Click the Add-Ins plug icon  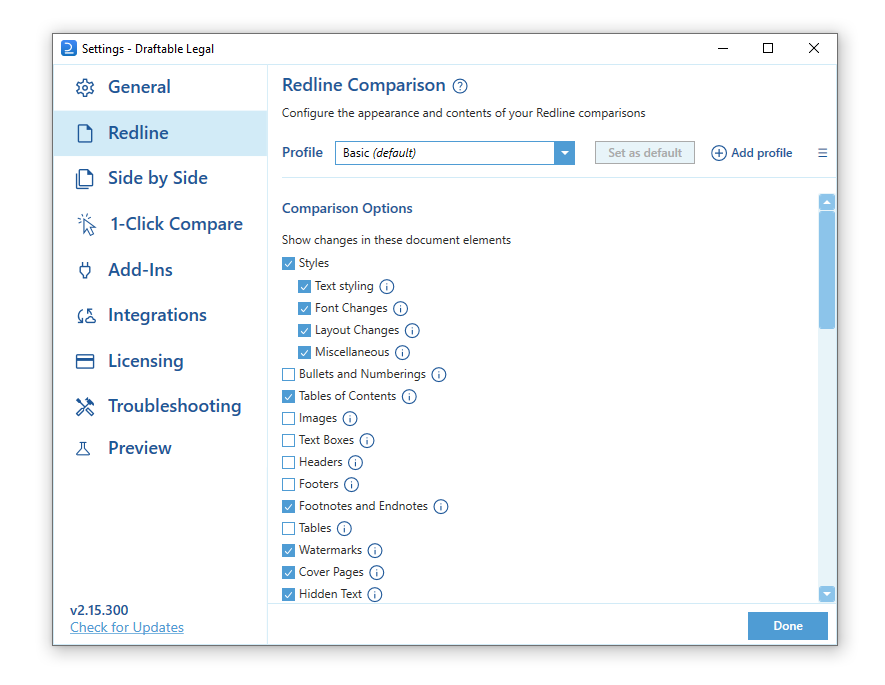click(85, 270)
